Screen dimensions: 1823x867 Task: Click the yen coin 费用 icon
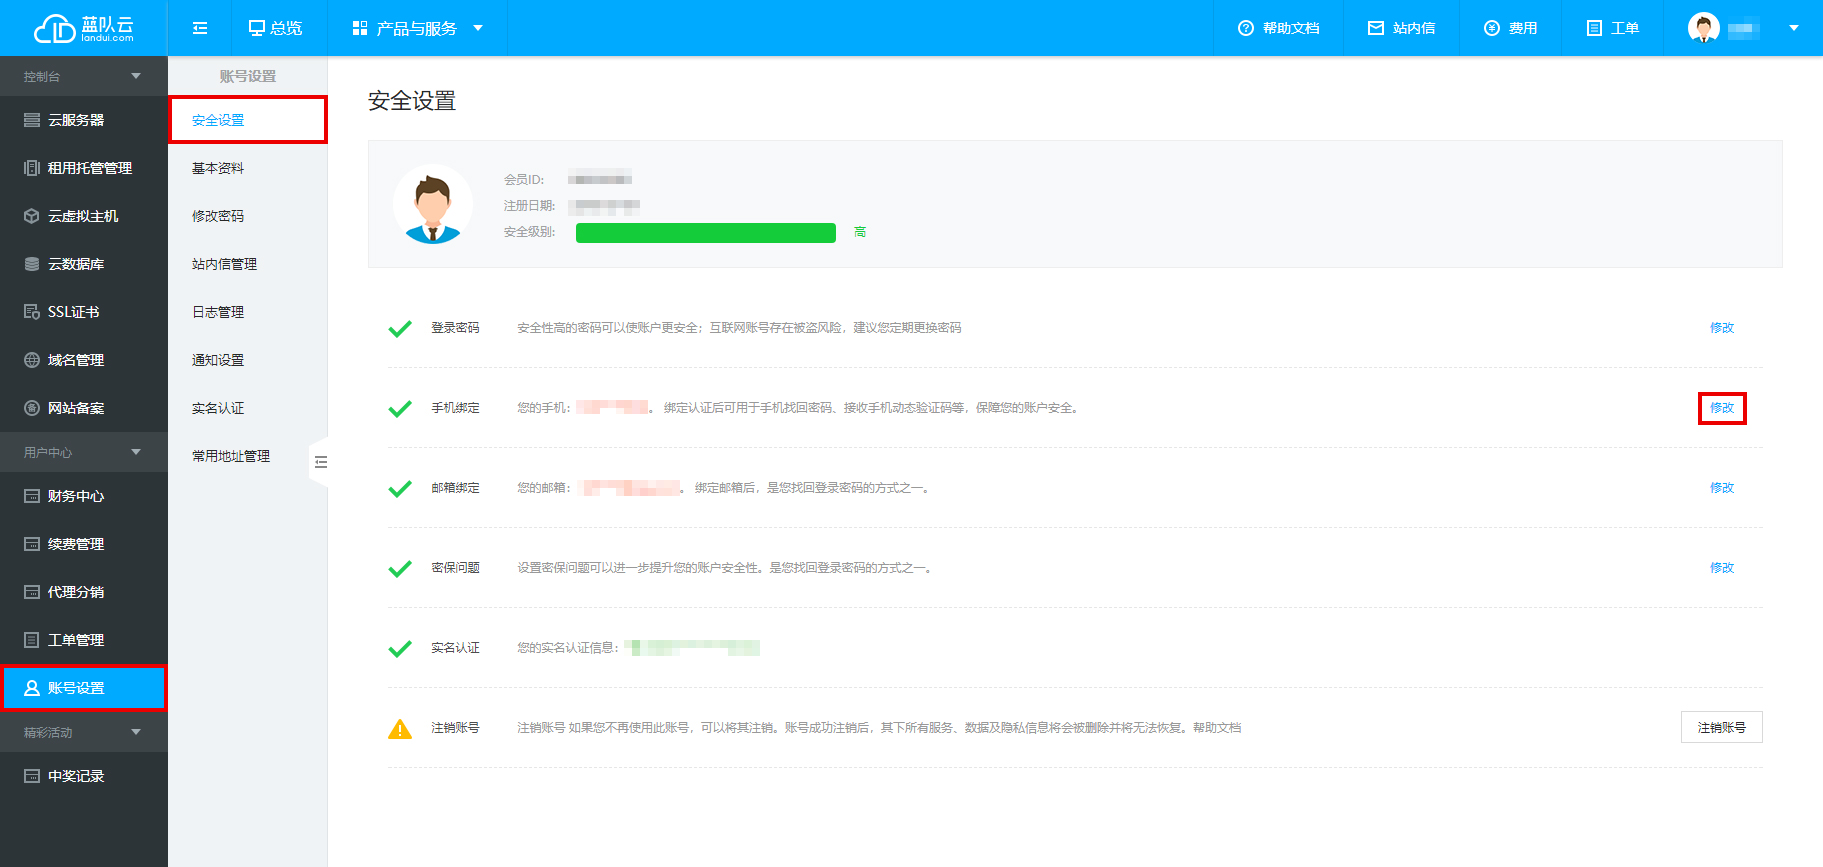click(x=1492, y=28)
